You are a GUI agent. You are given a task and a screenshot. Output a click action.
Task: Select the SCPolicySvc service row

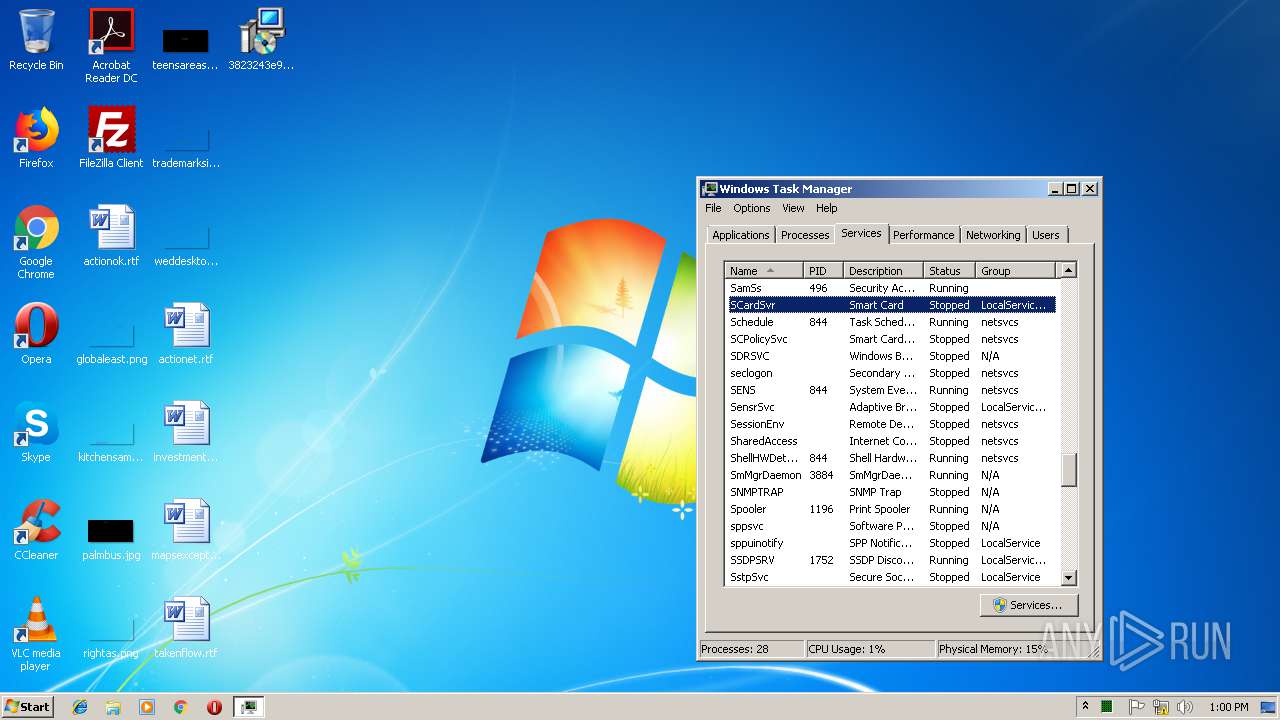click(x=891, y=339)
